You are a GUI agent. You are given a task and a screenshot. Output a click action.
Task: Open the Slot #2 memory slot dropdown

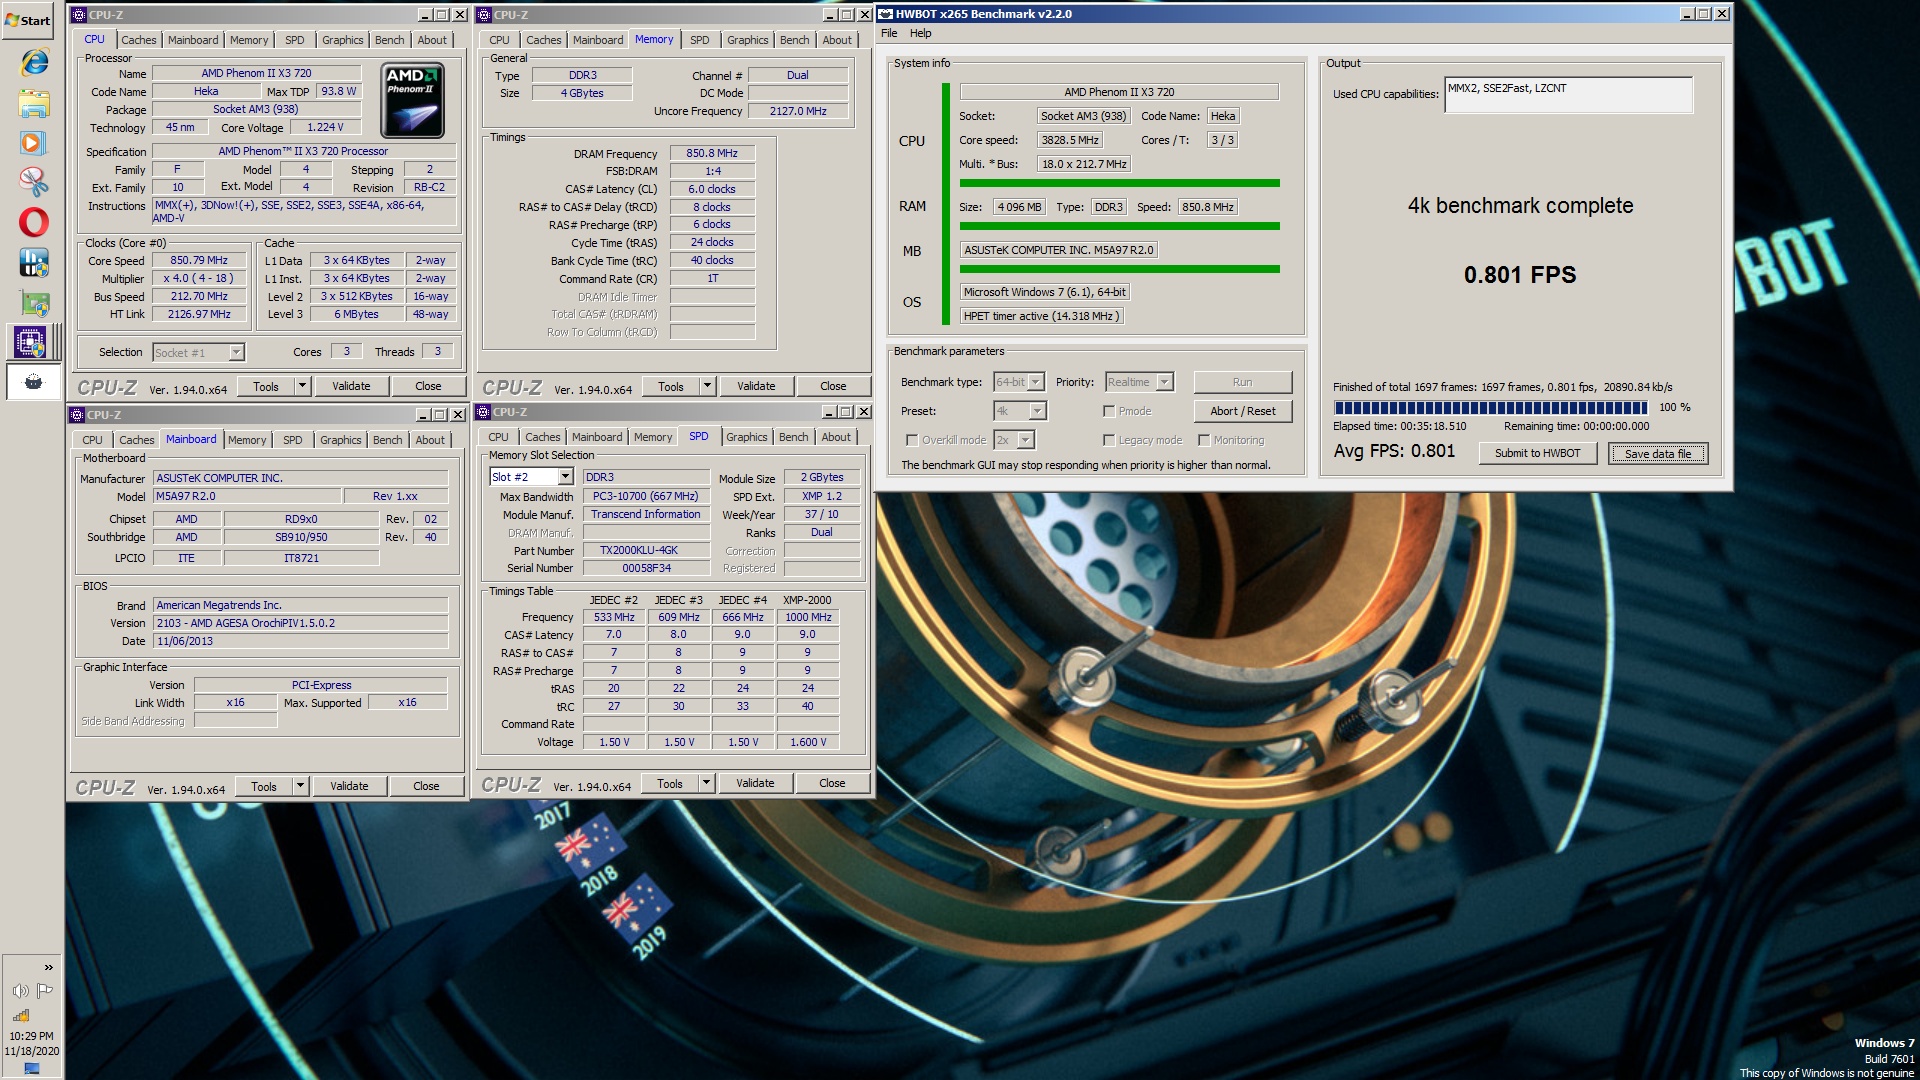point(565,477)
